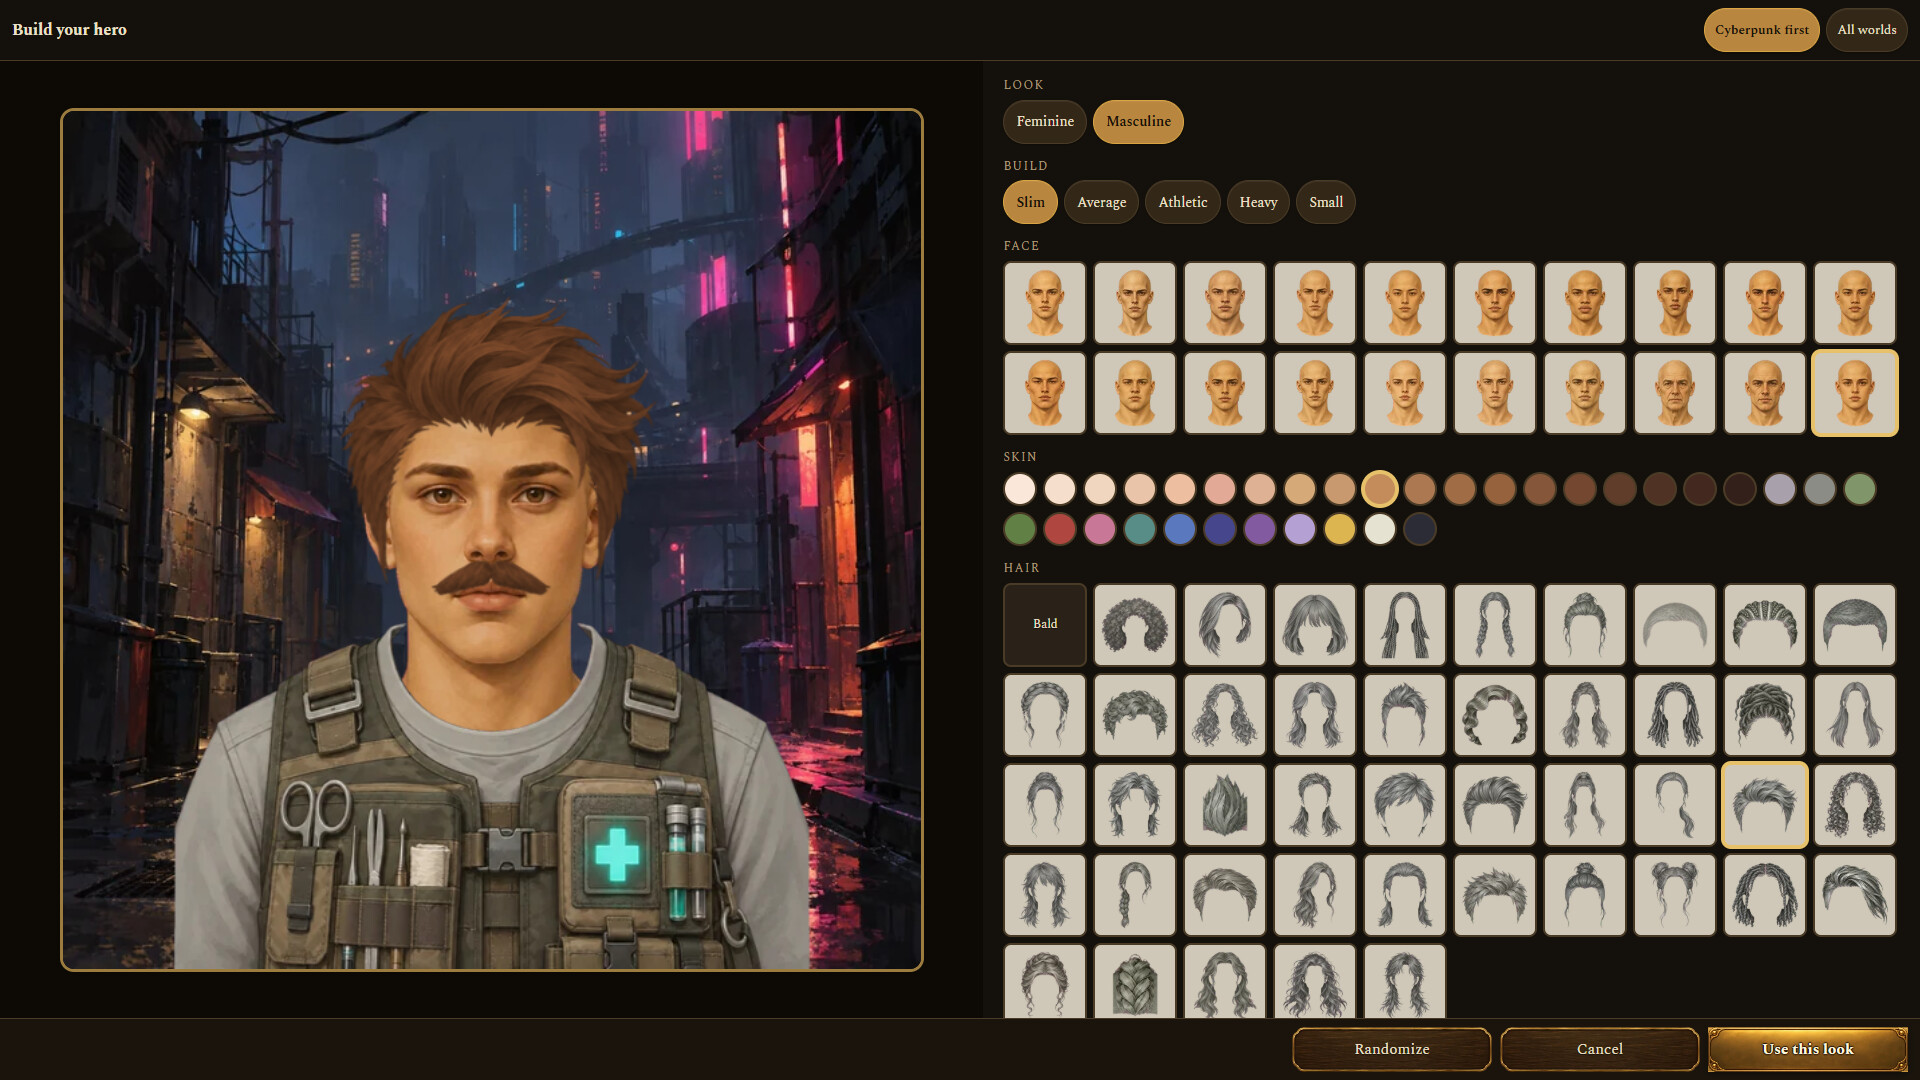Switch to All worlds filter

click(x=1866, y=30)
